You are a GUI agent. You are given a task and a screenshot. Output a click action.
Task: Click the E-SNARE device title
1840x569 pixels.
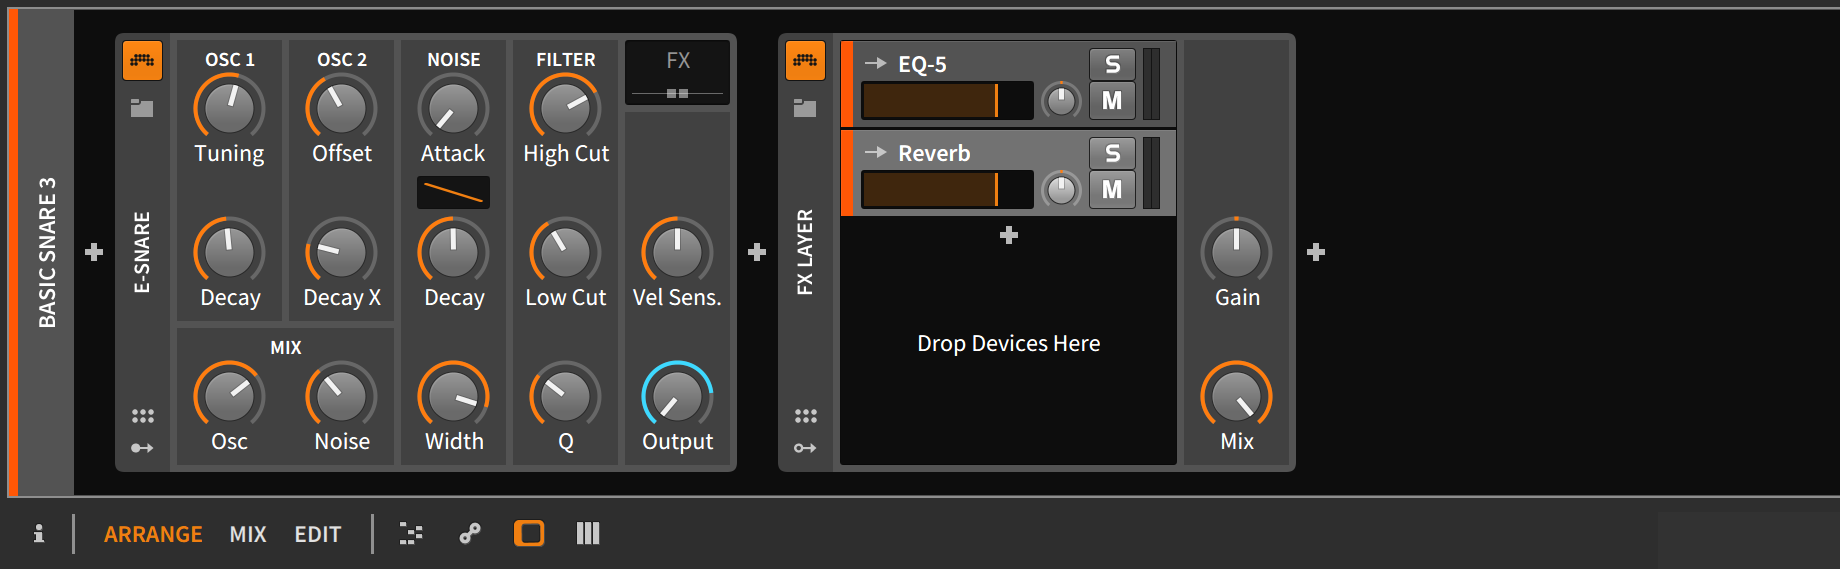click(142, 252)
